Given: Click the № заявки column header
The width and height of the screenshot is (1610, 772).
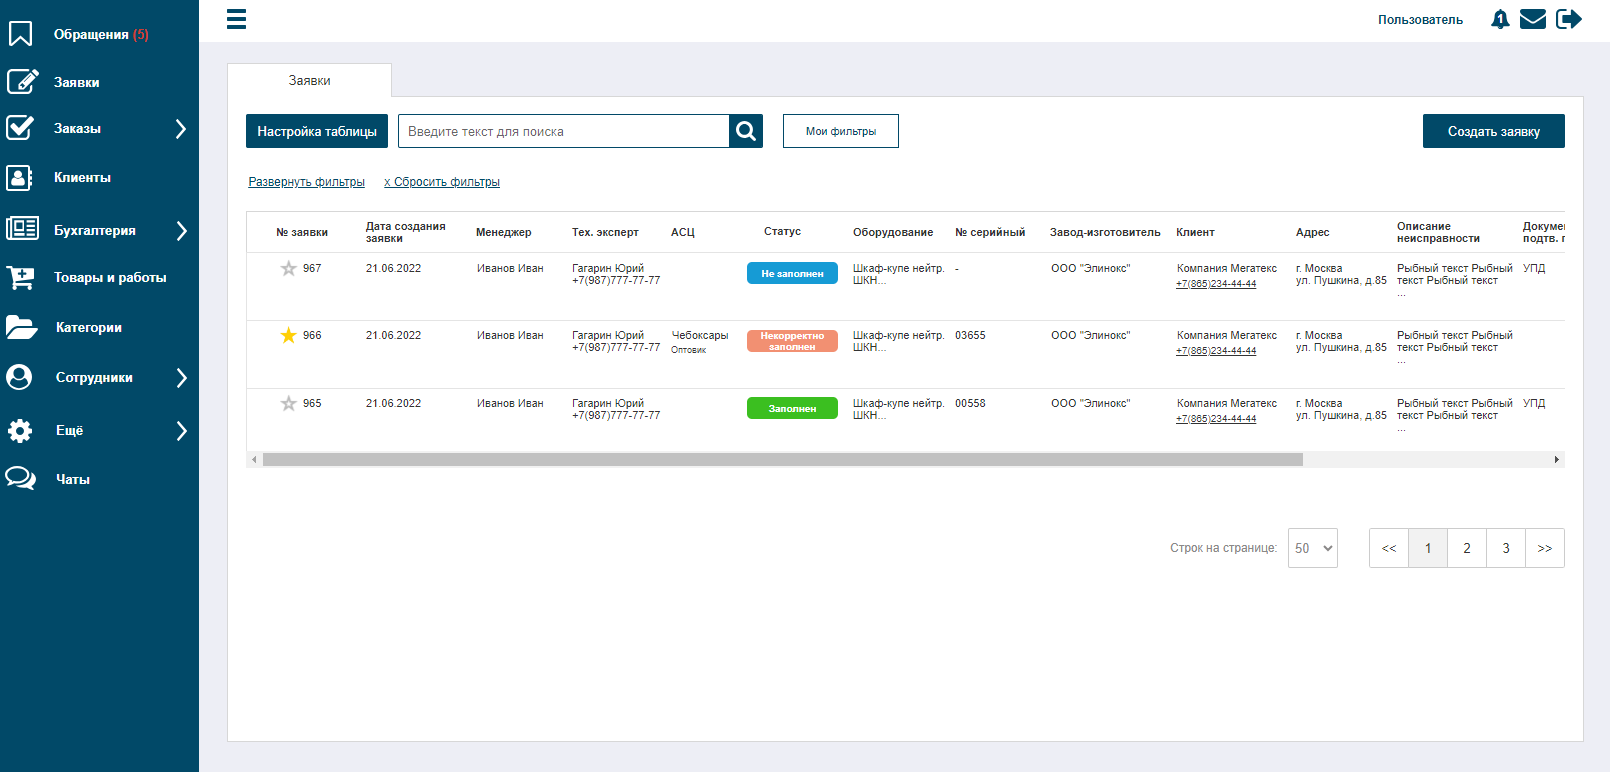Looking at the screenshot, I should point(302,232).
